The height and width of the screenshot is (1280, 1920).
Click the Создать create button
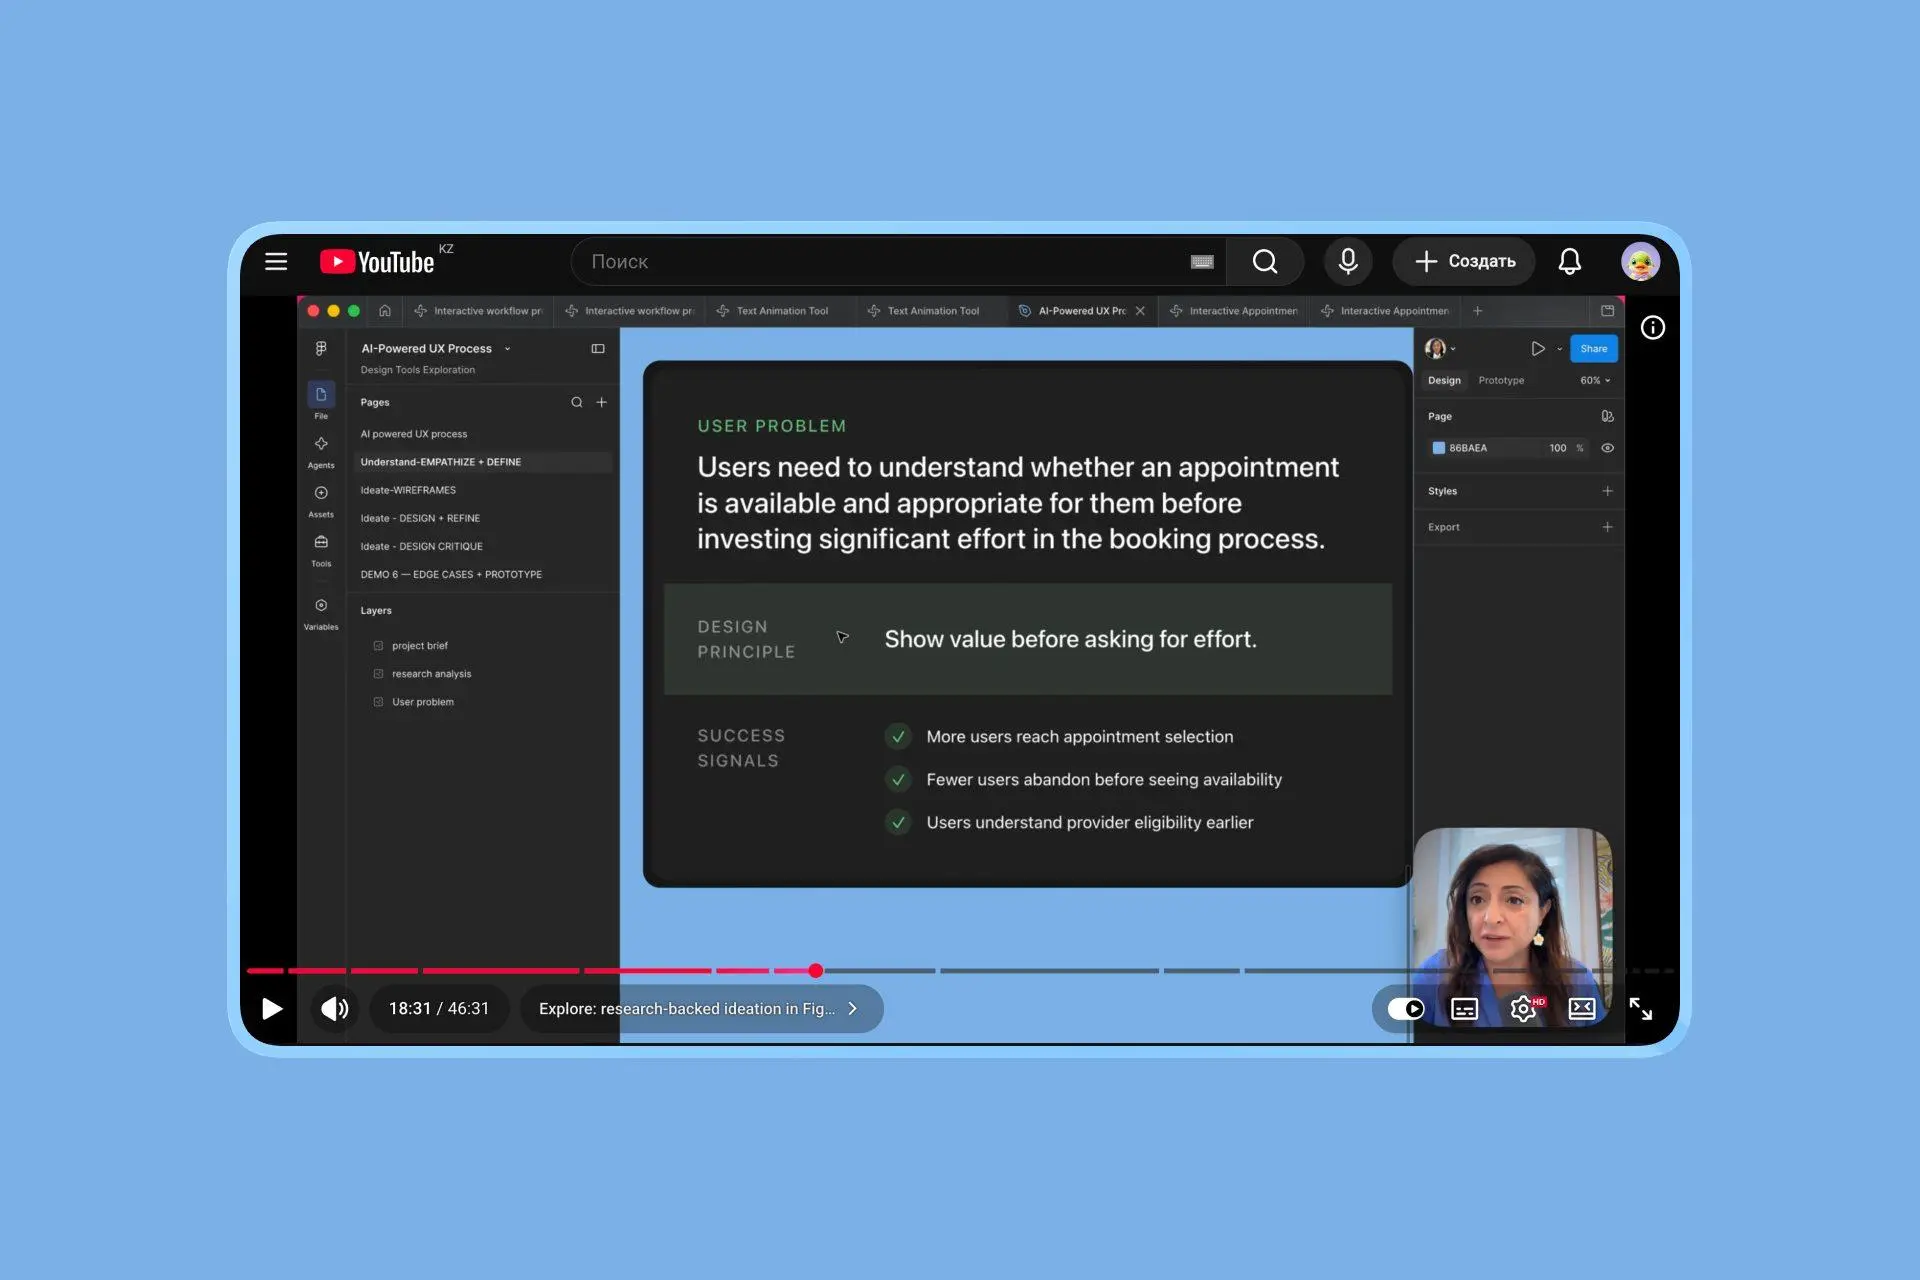(x=1464, y=261)
